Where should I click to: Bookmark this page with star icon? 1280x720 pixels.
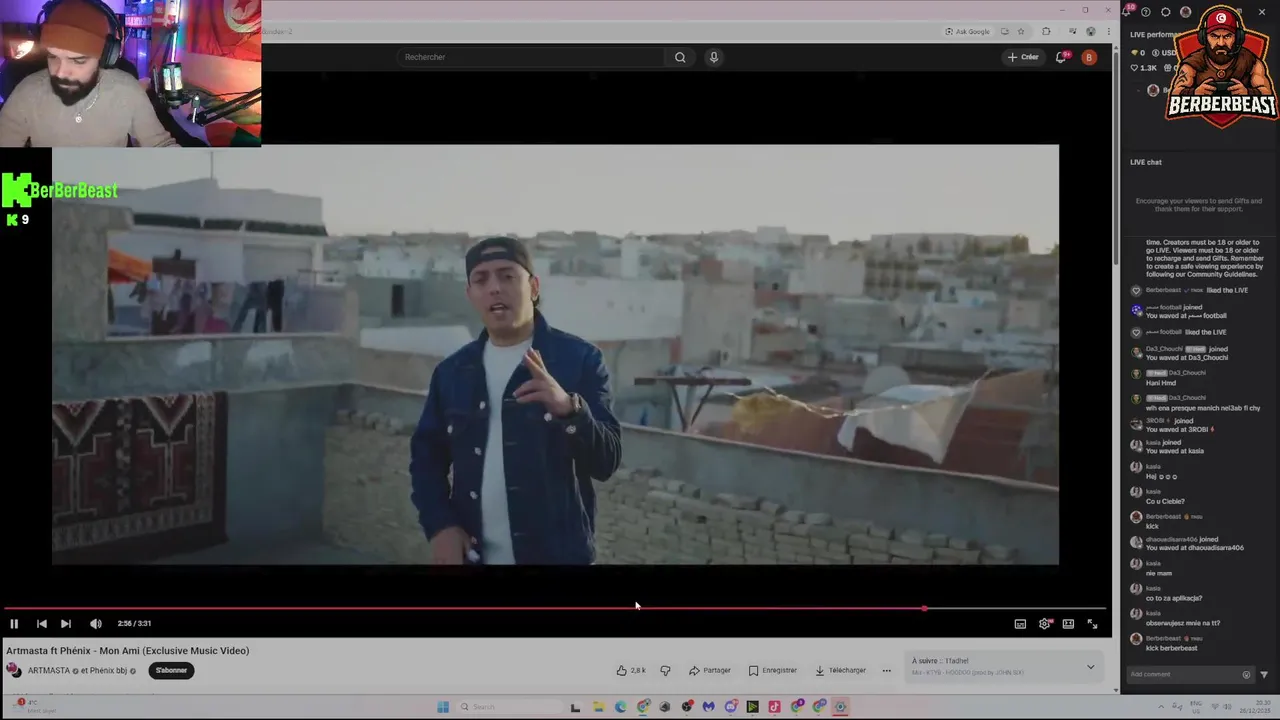coord(1021,31)
